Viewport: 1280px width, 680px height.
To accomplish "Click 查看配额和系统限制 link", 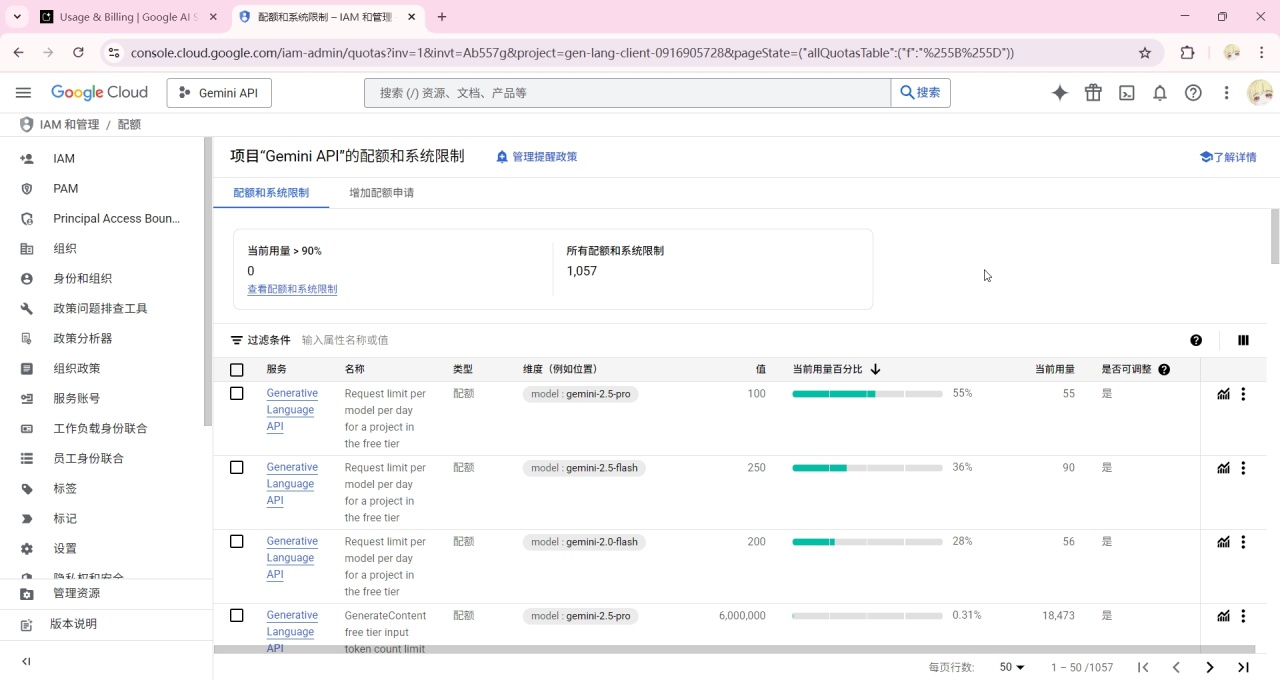I will [292, 289].
